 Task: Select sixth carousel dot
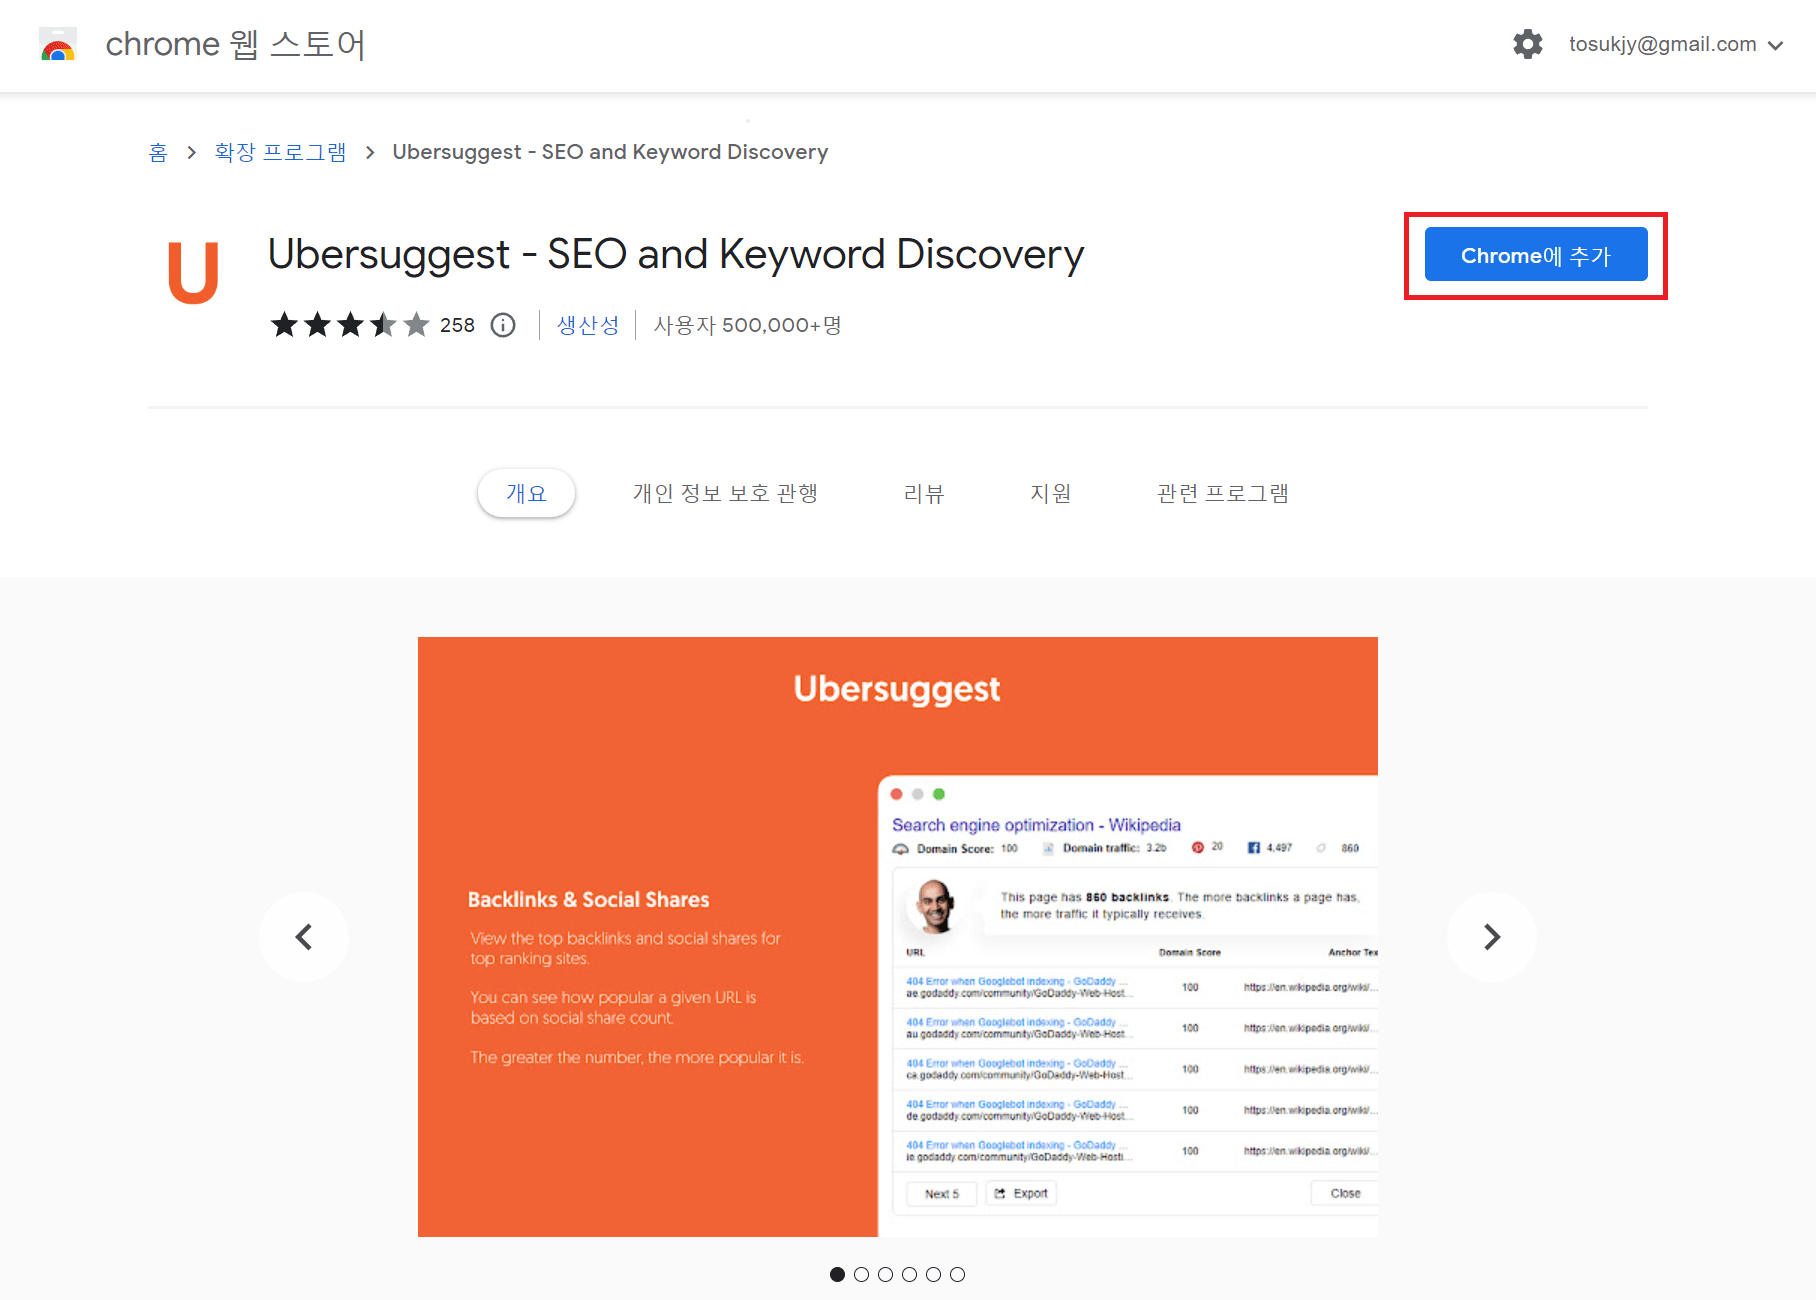[958, 1274]
